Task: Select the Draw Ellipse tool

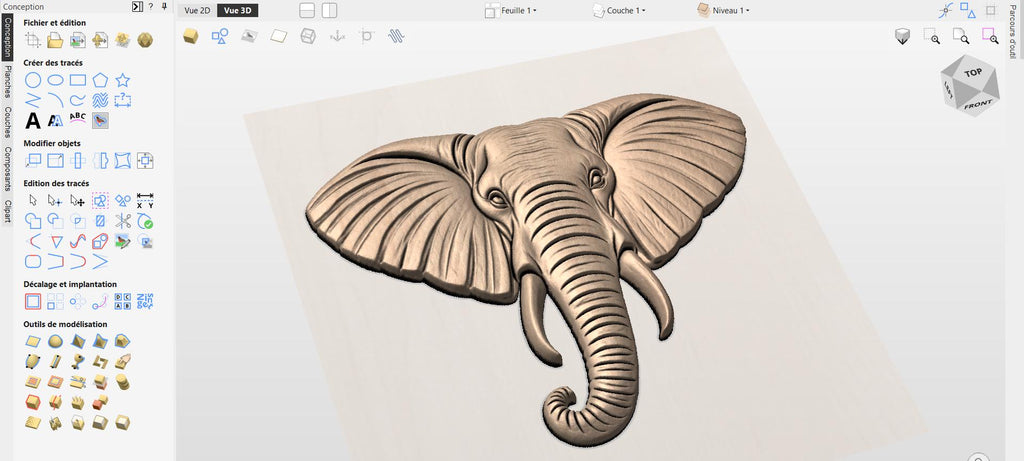Action: pyautogui.click(x=56, y=80)
